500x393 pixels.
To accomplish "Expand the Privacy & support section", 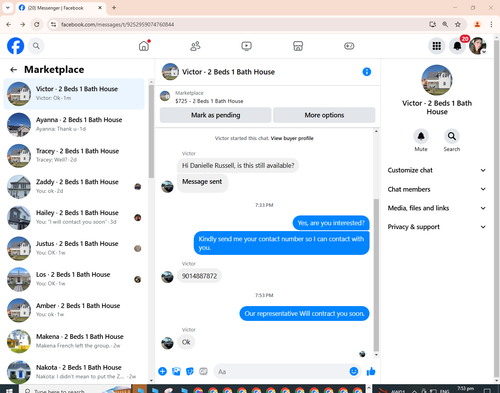I will tap(437, 227).
